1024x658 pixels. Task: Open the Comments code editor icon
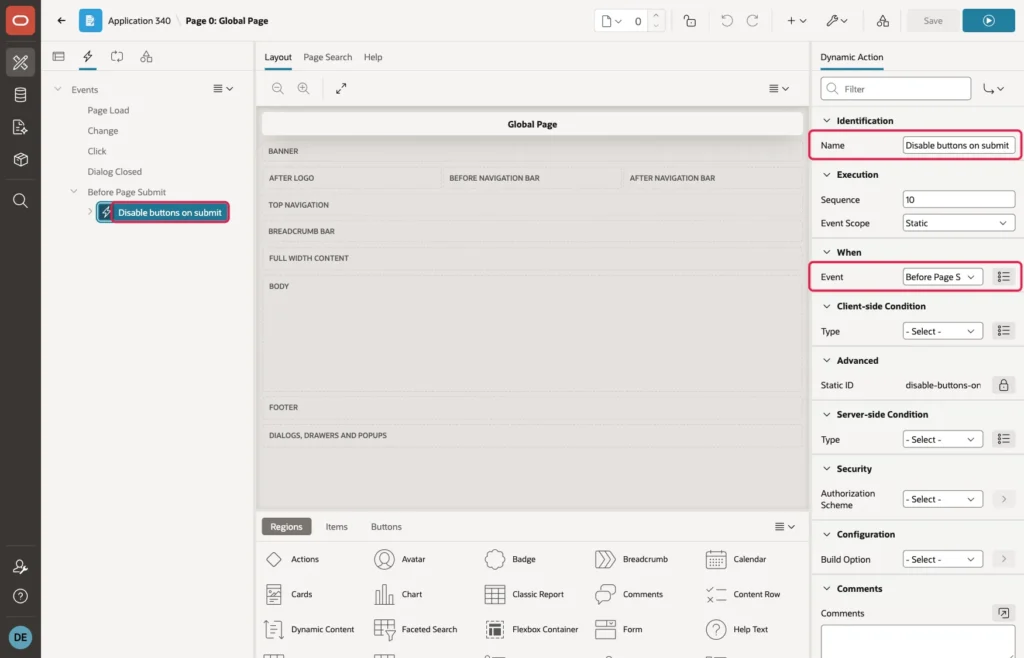(x=1003, y=613)
